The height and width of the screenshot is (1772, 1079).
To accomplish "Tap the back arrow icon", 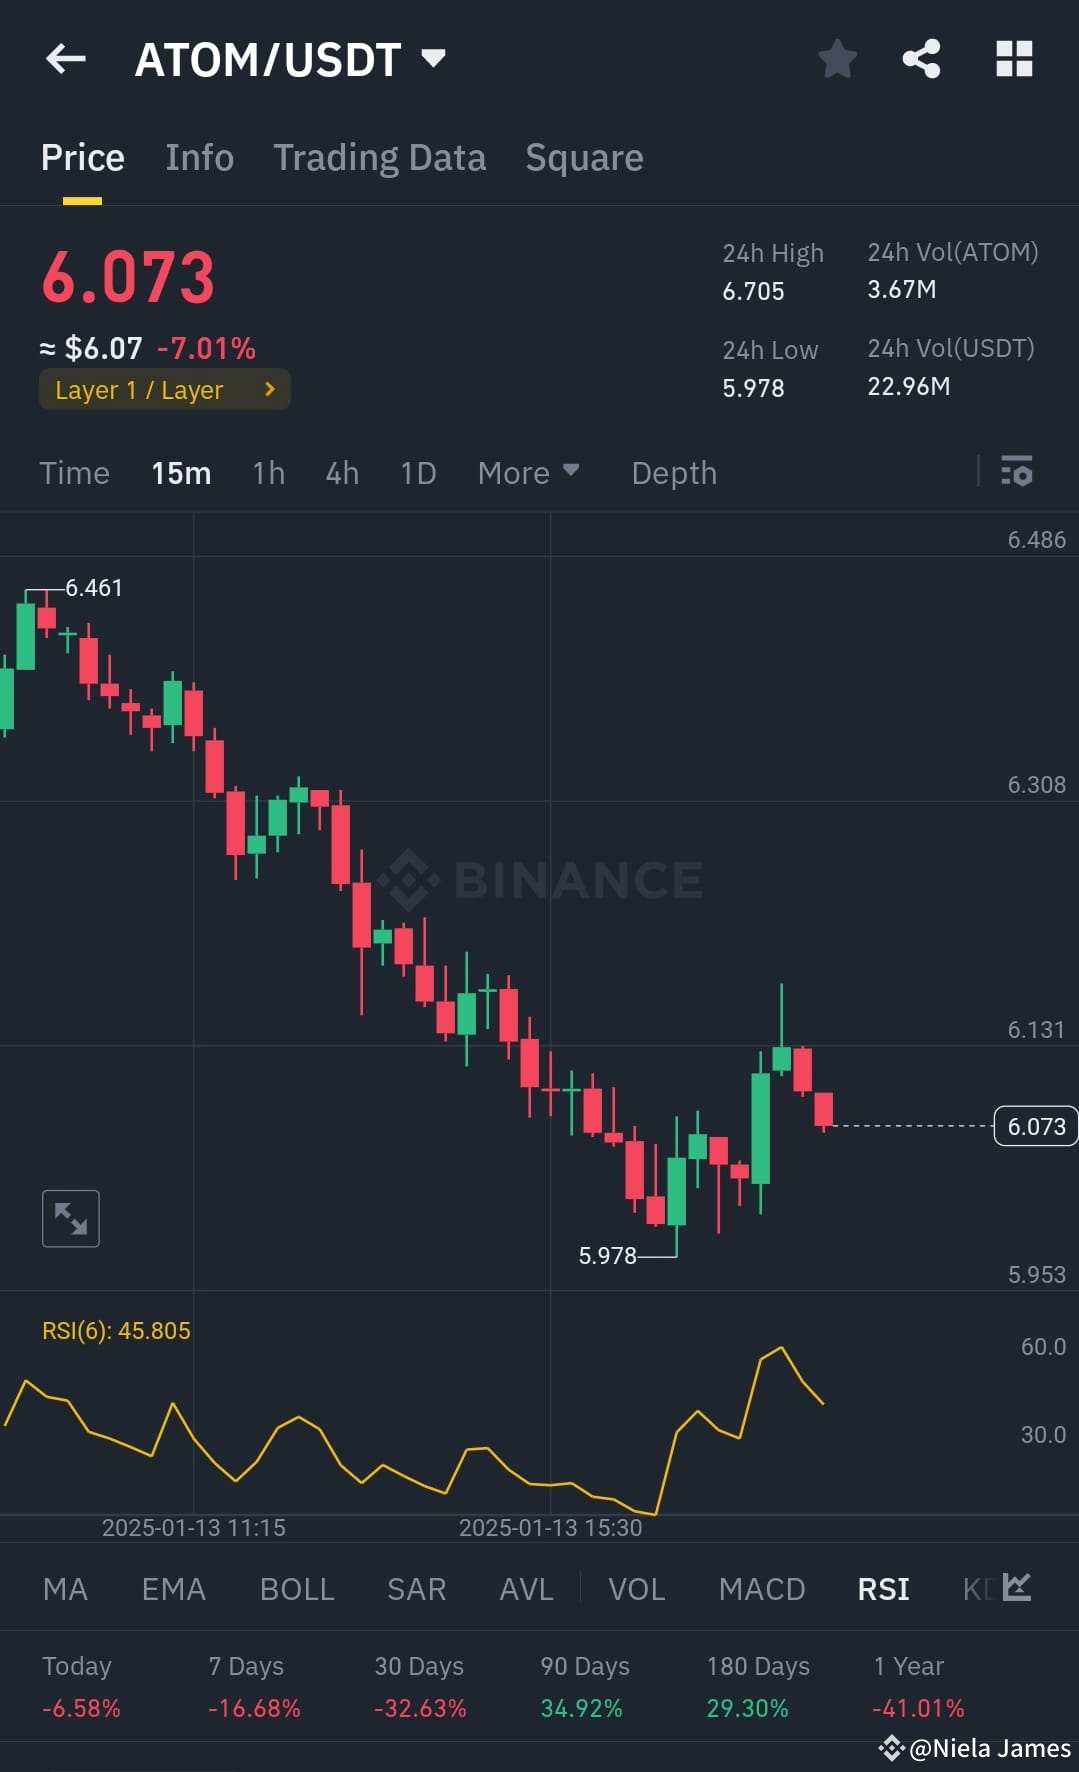I will coord(66,59).
